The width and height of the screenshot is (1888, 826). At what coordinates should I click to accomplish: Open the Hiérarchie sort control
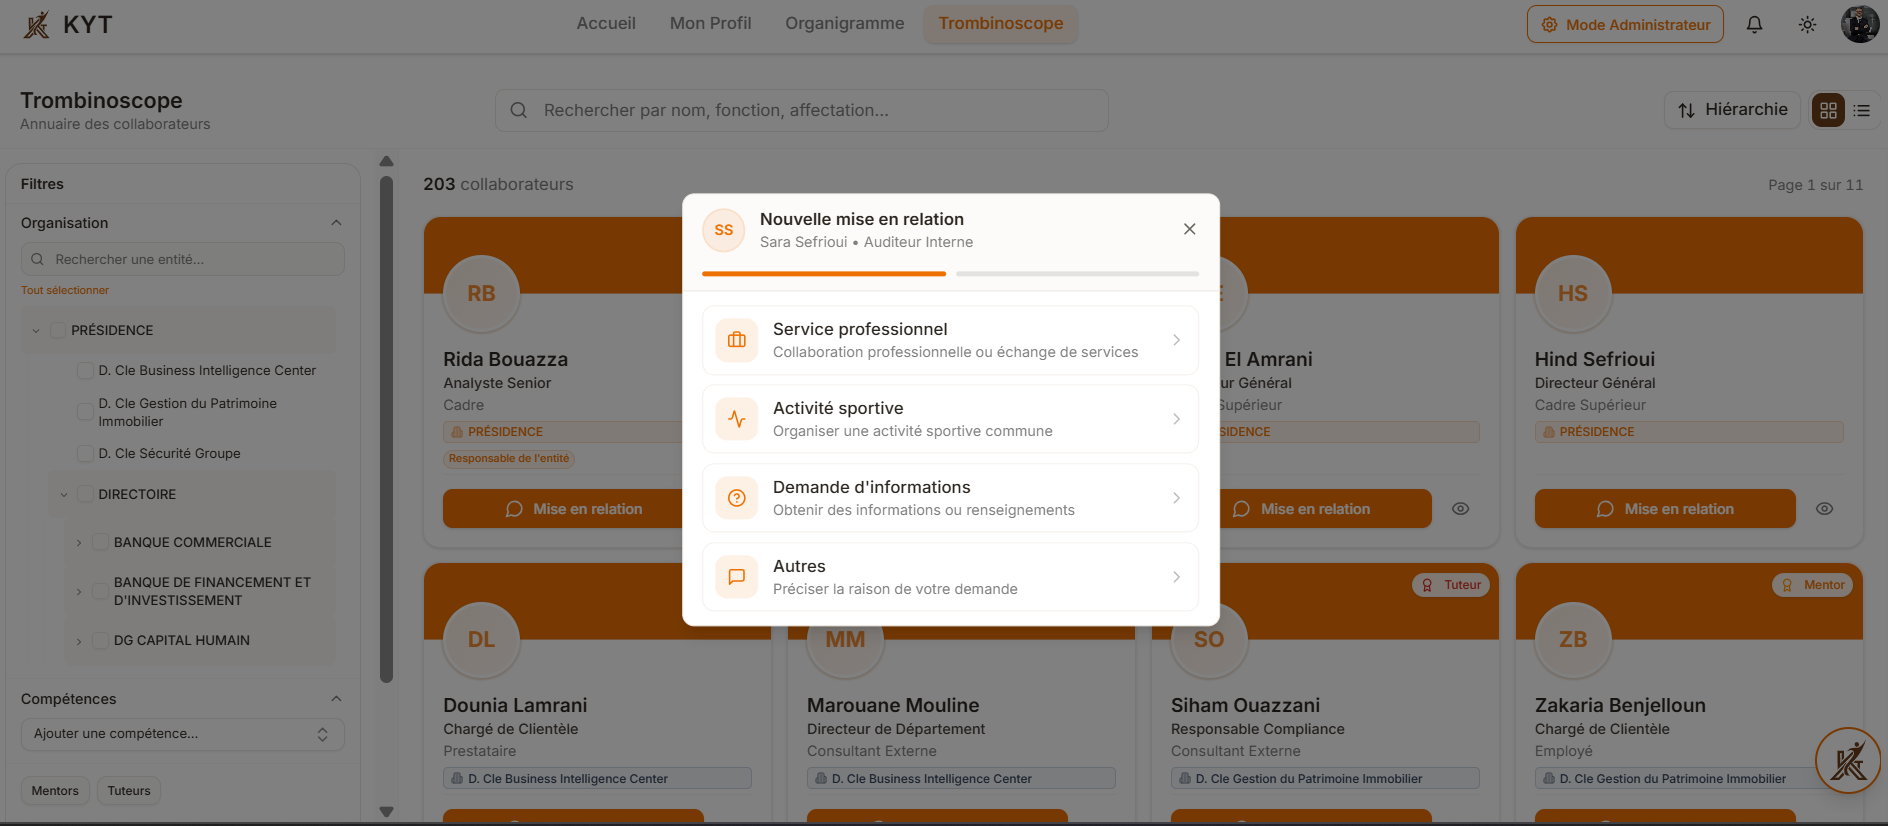pyautogui.click(x=1732, y=110)
